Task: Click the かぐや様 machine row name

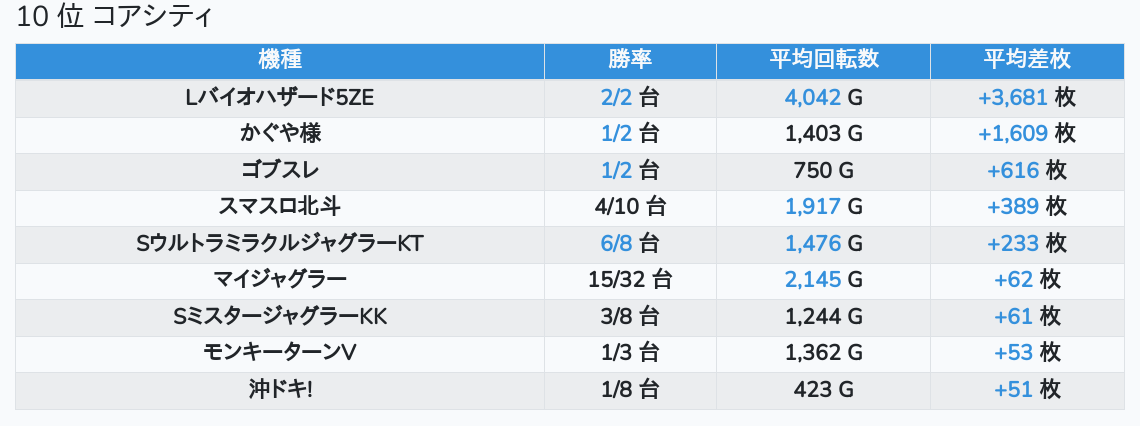Action: pyautogui.click(x=280, y=133)
